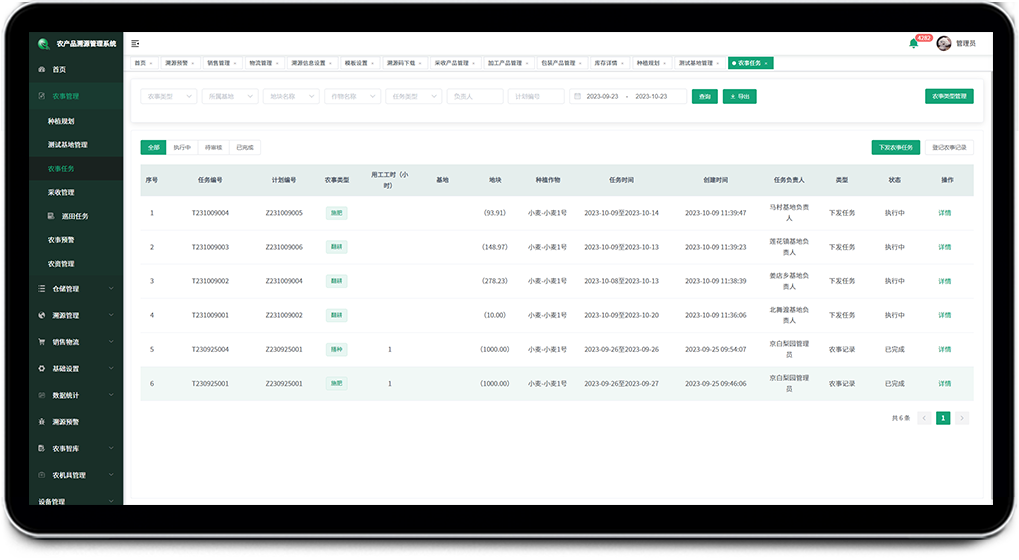Expand 数据统计 using its chevron arrow
The image size is (1019, 560).
click(111, 395)
